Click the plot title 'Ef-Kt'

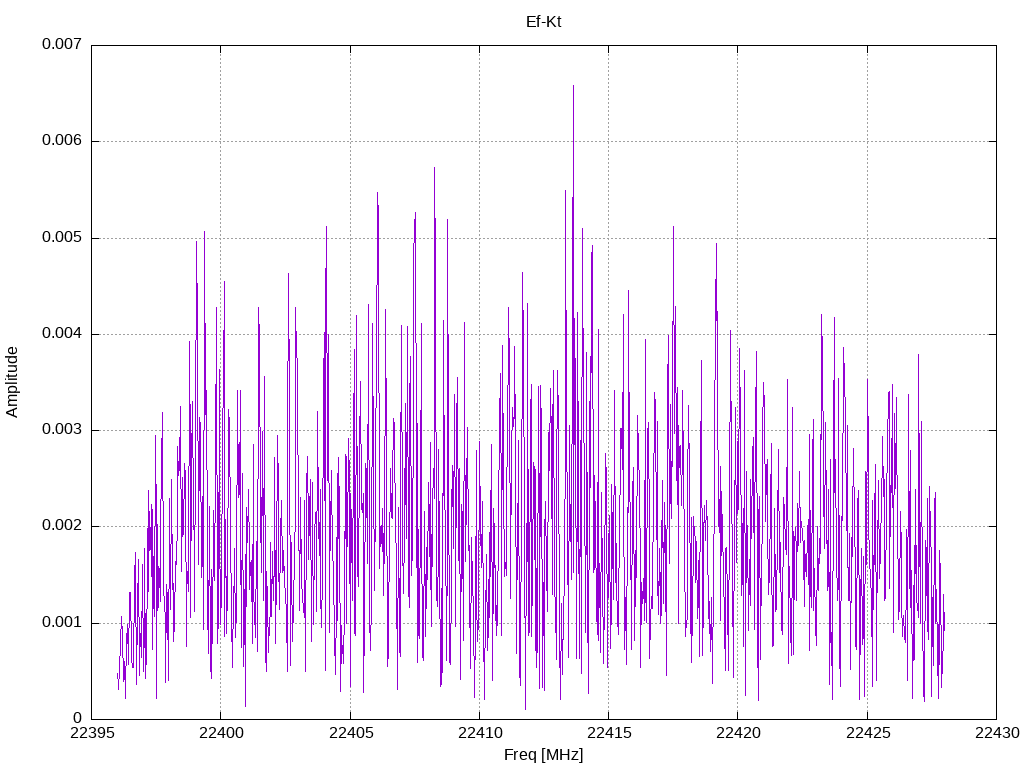(543, 22)
